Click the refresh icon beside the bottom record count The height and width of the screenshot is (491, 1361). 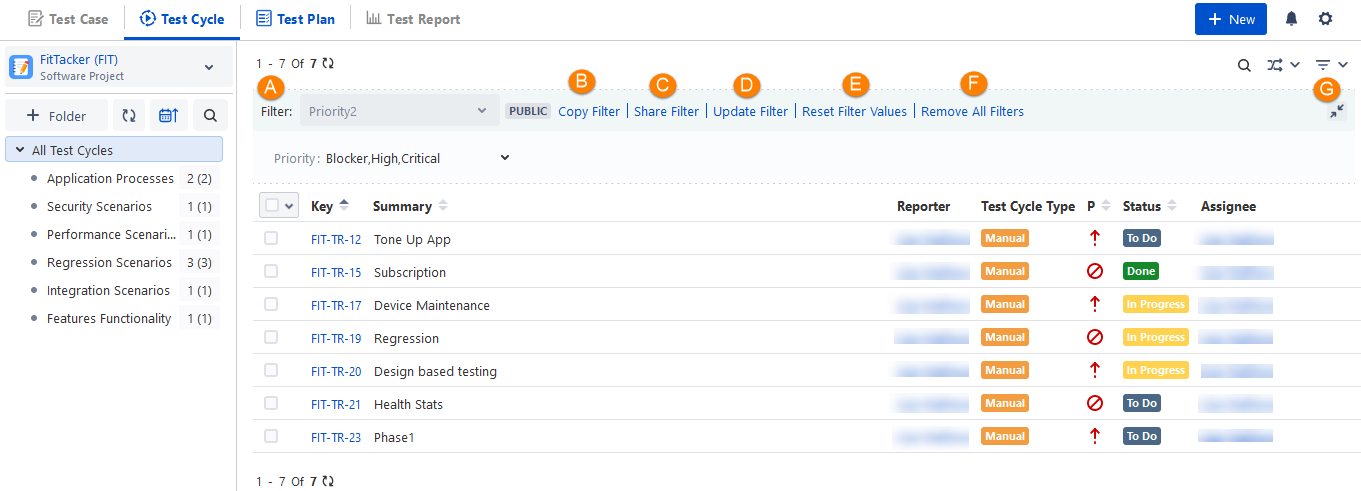tap(328, 481)
